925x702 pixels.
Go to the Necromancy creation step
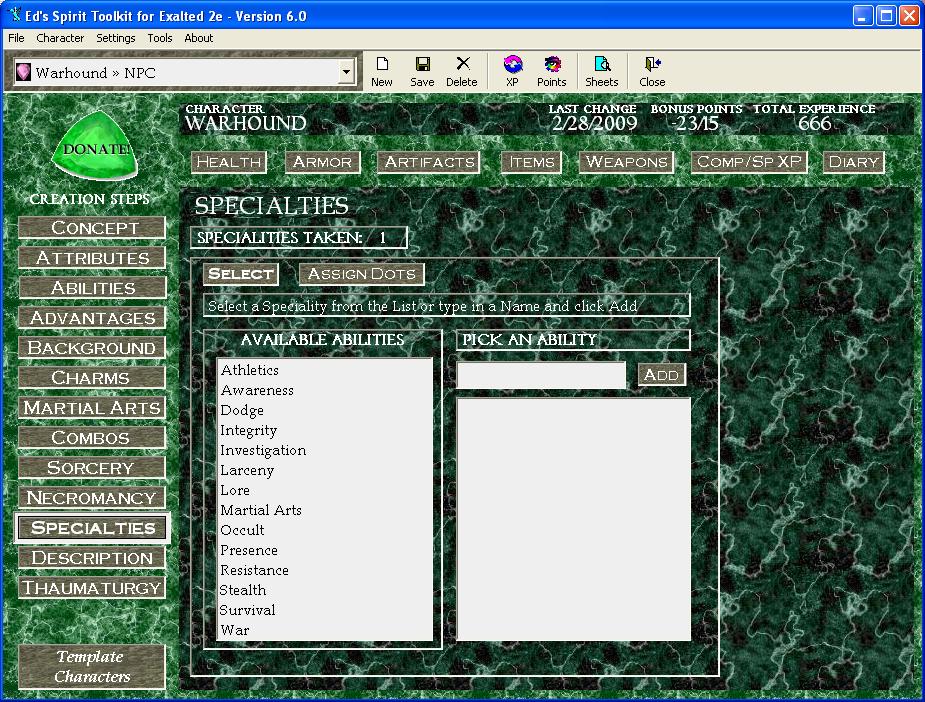coord(92,498)
